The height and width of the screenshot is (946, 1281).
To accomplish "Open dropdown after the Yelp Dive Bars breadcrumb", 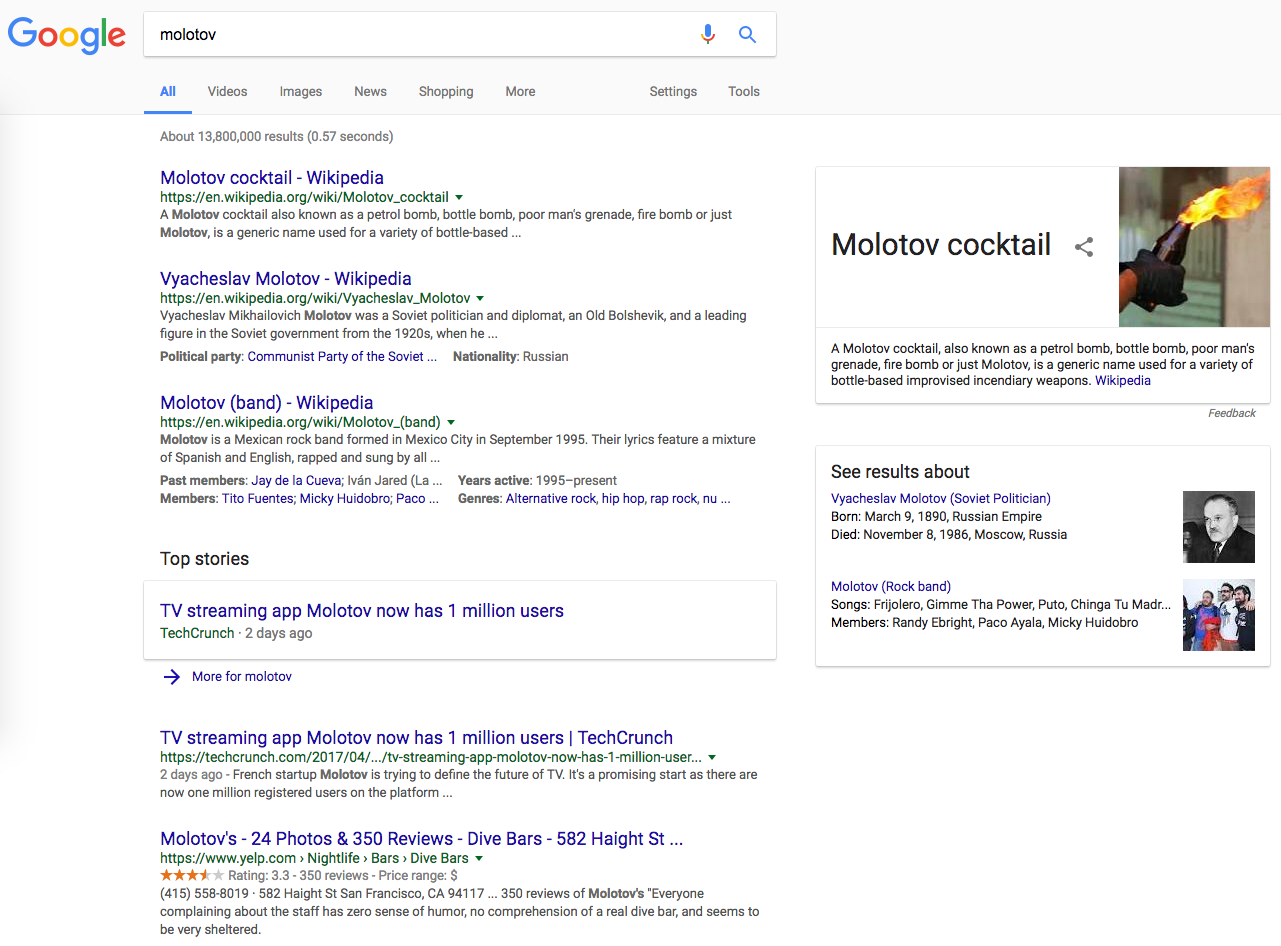I will pos(479,858).
